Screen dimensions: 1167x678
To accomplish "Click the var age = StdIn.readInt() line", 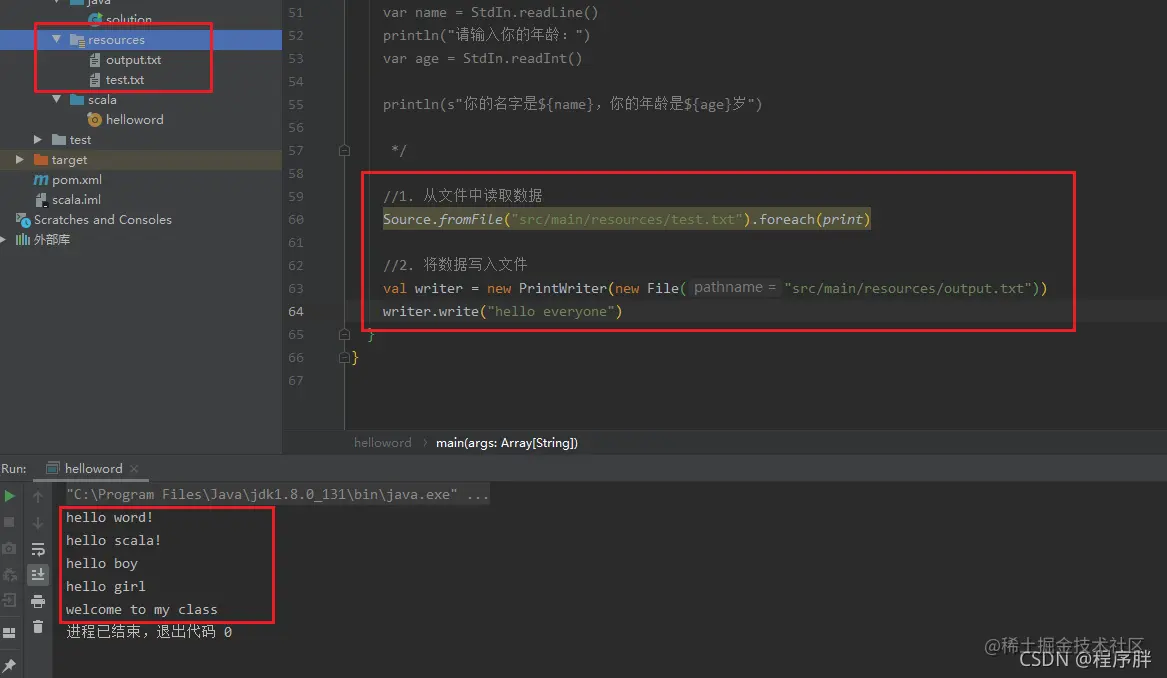I will pos(482,58).
